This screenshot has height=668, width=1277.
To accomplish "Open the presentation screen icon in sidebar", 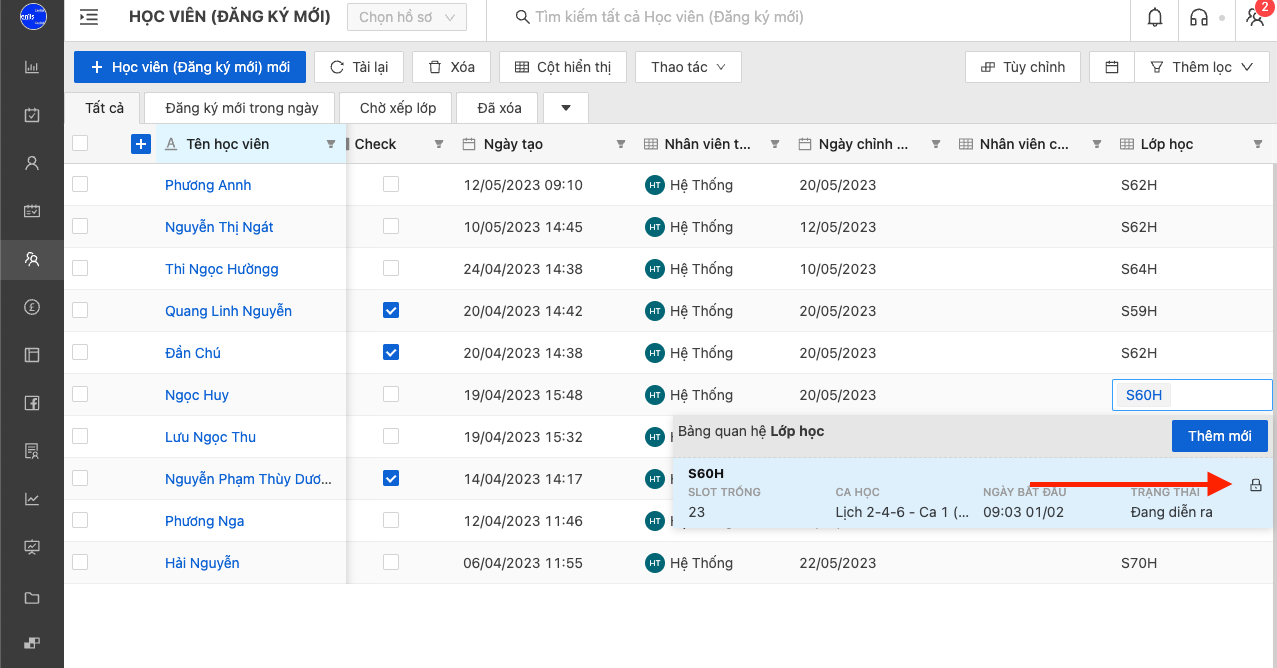I will (x=32, y=547).
